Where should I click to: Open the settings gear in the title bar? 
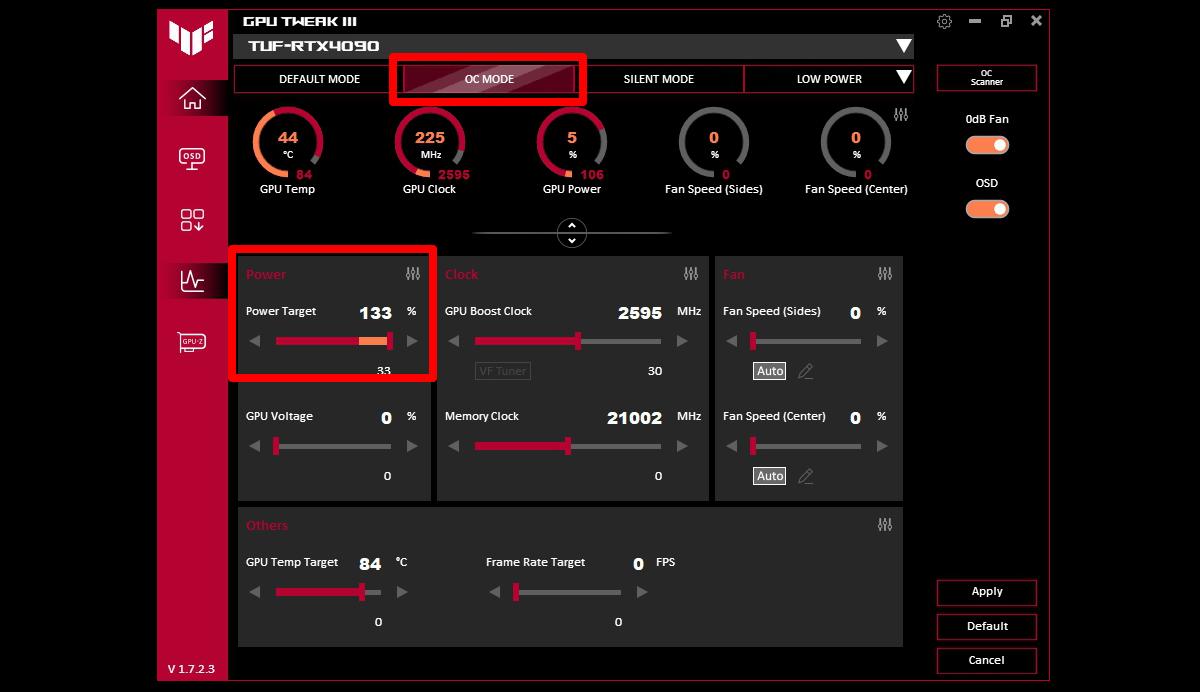tap(944, 20)
